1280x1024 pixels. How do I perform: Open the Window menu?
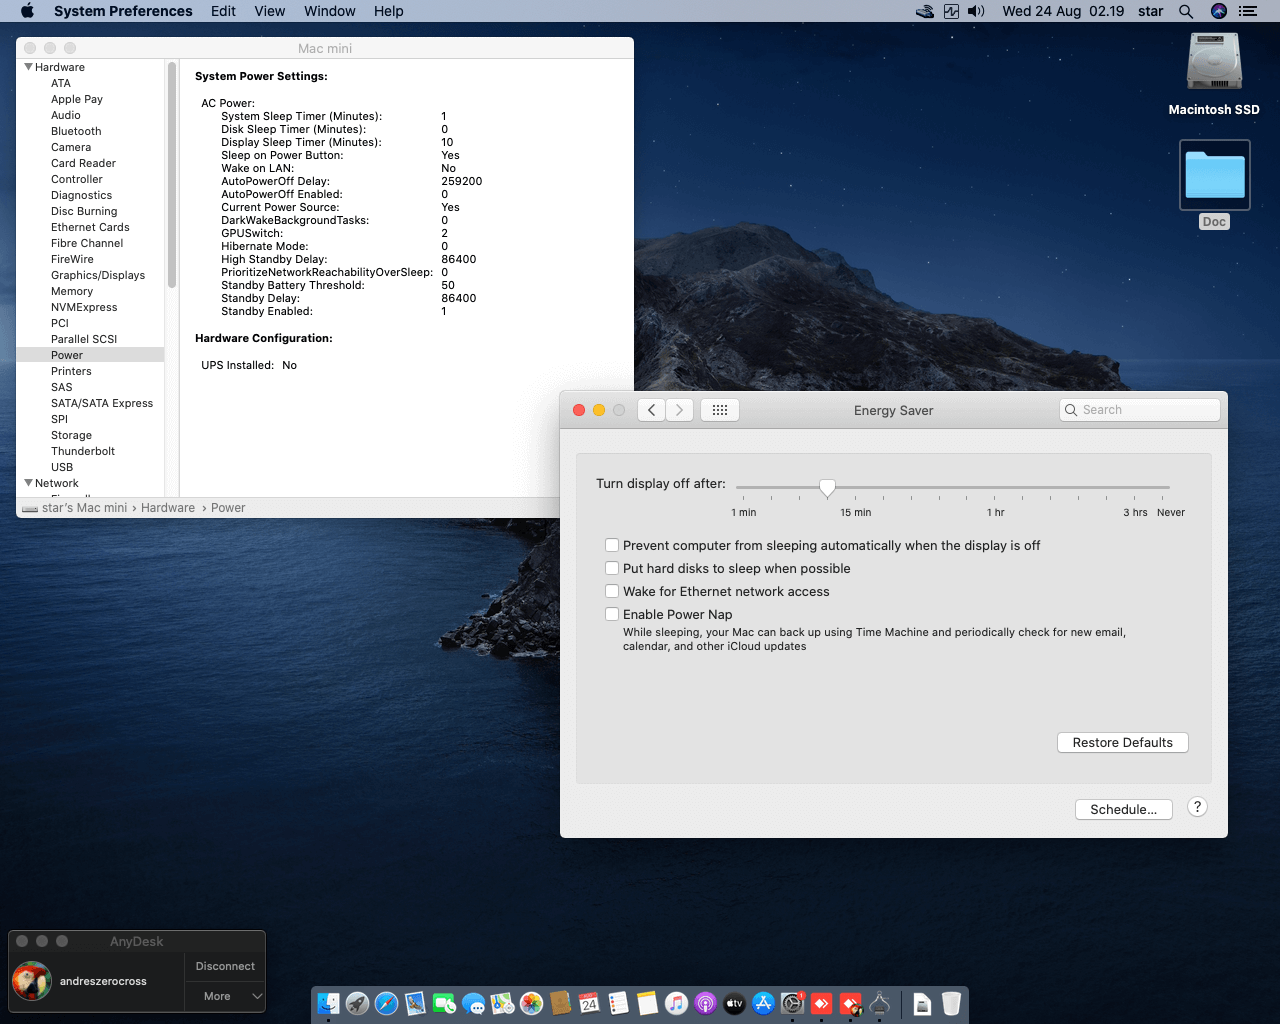[x=329, y=11]
